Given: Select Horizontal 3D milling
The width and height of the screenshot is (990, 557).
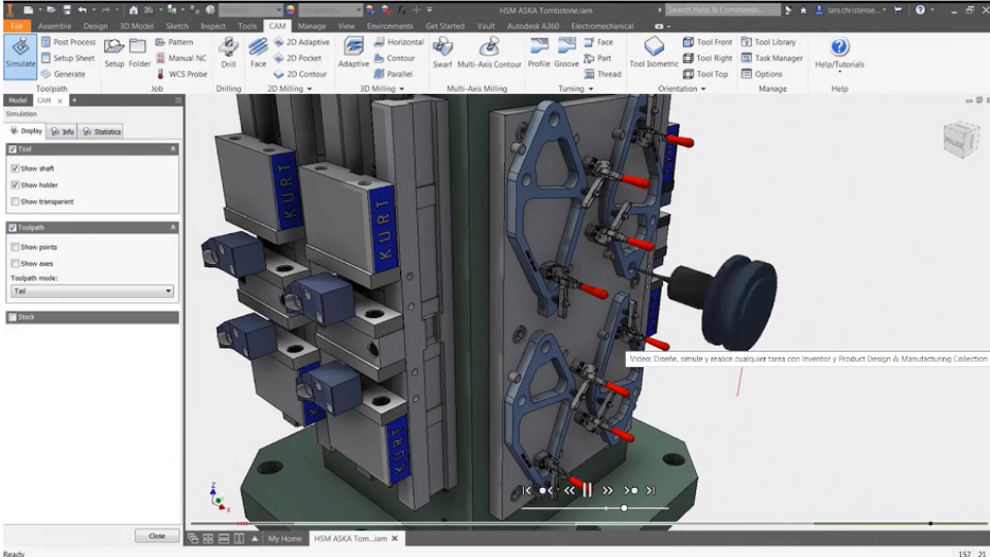Looking at the screenshot, I should pyautogui.click(x=398, y=42).
